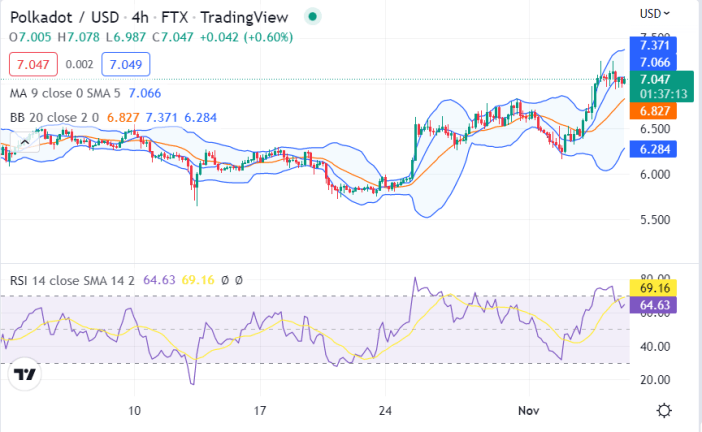The image size is (702, 432).
Task: Select the RSI 14 close indicator legend
Action: (x=72, y=281)
